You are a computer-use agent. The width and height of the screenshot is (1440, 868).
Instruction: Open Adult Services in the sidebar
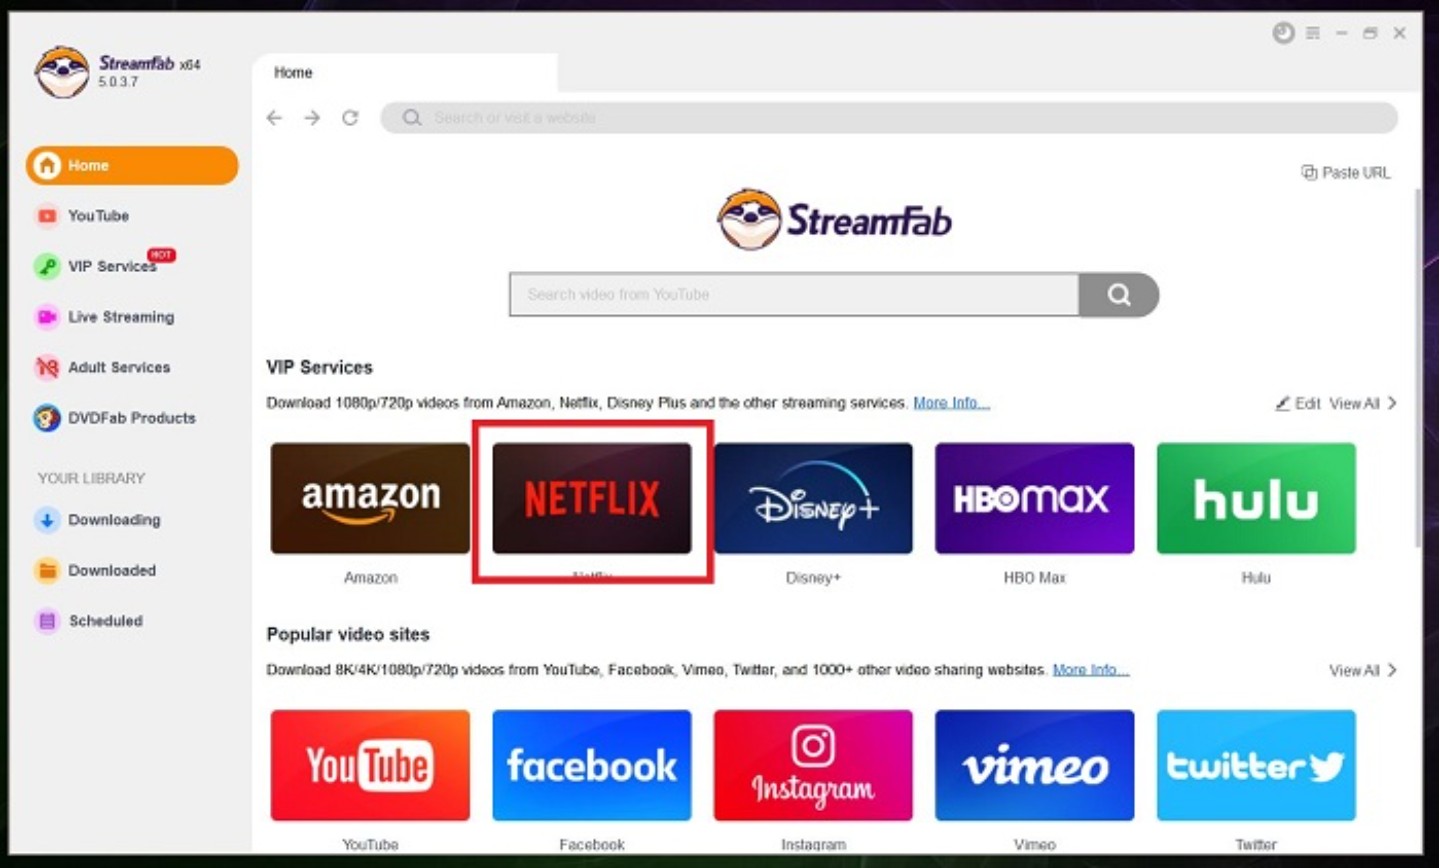[119, 367]
